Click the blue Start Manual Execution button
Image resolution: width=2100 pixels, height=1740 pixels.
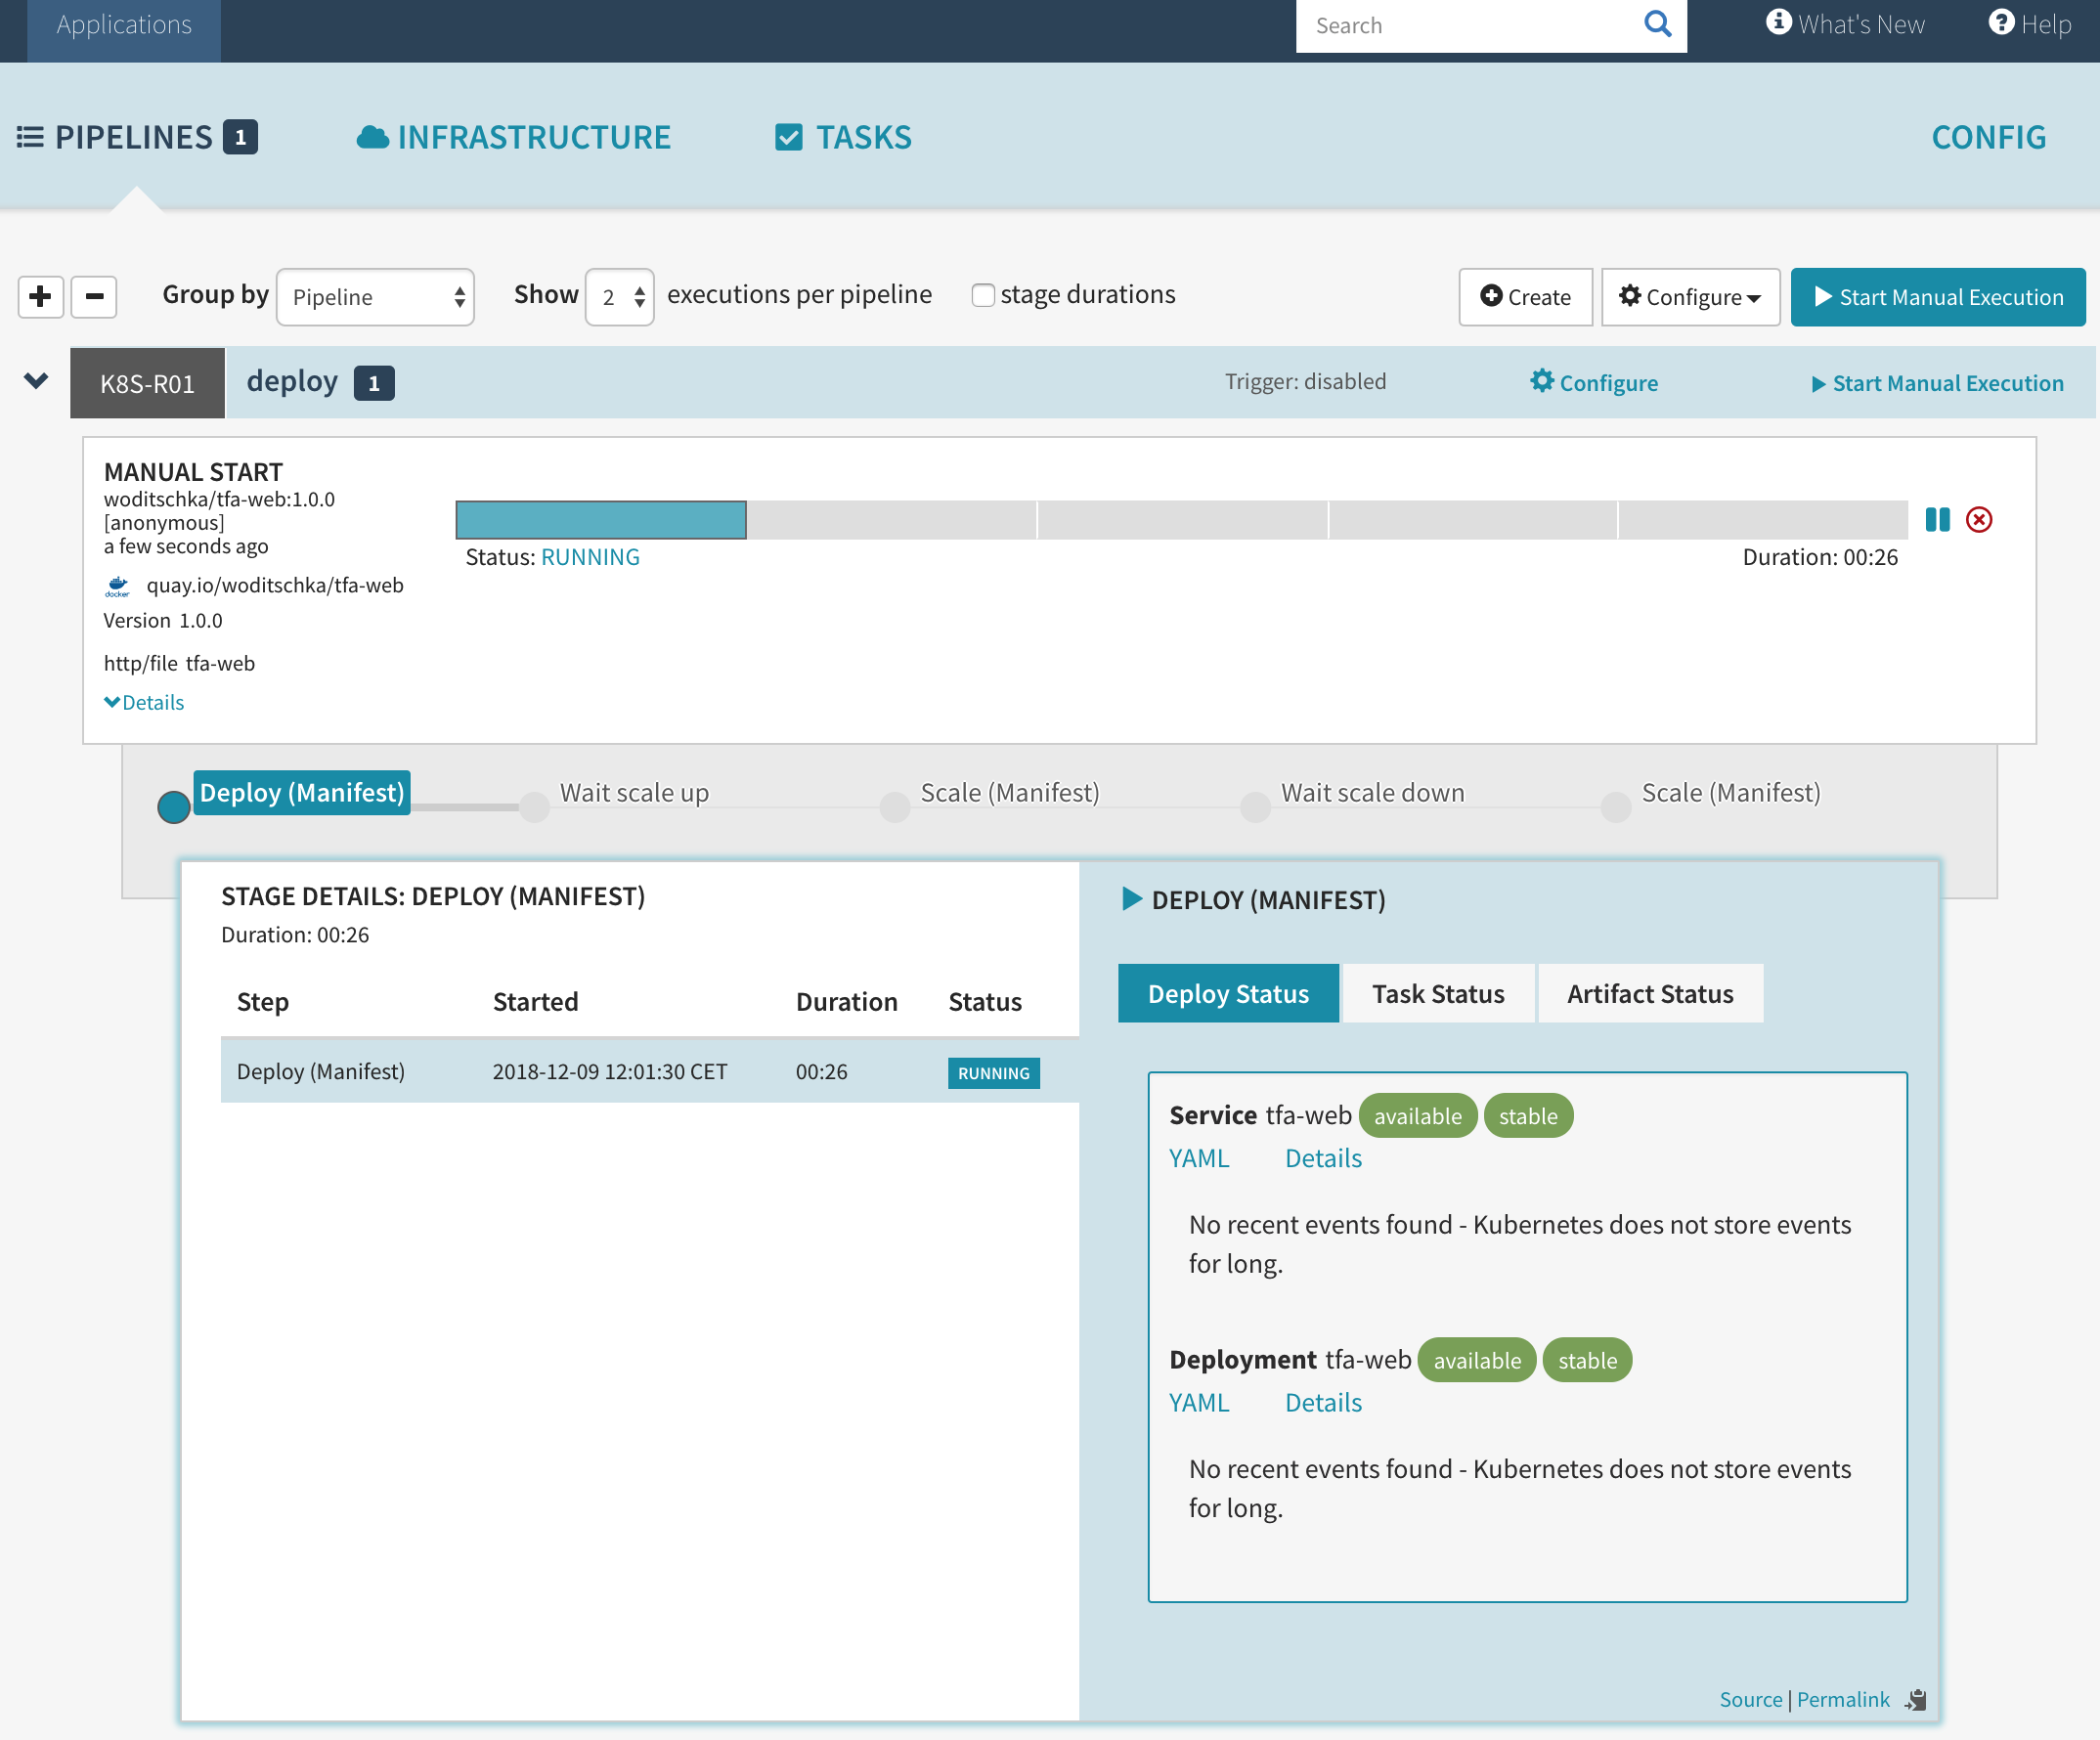tap(1937, 297)
